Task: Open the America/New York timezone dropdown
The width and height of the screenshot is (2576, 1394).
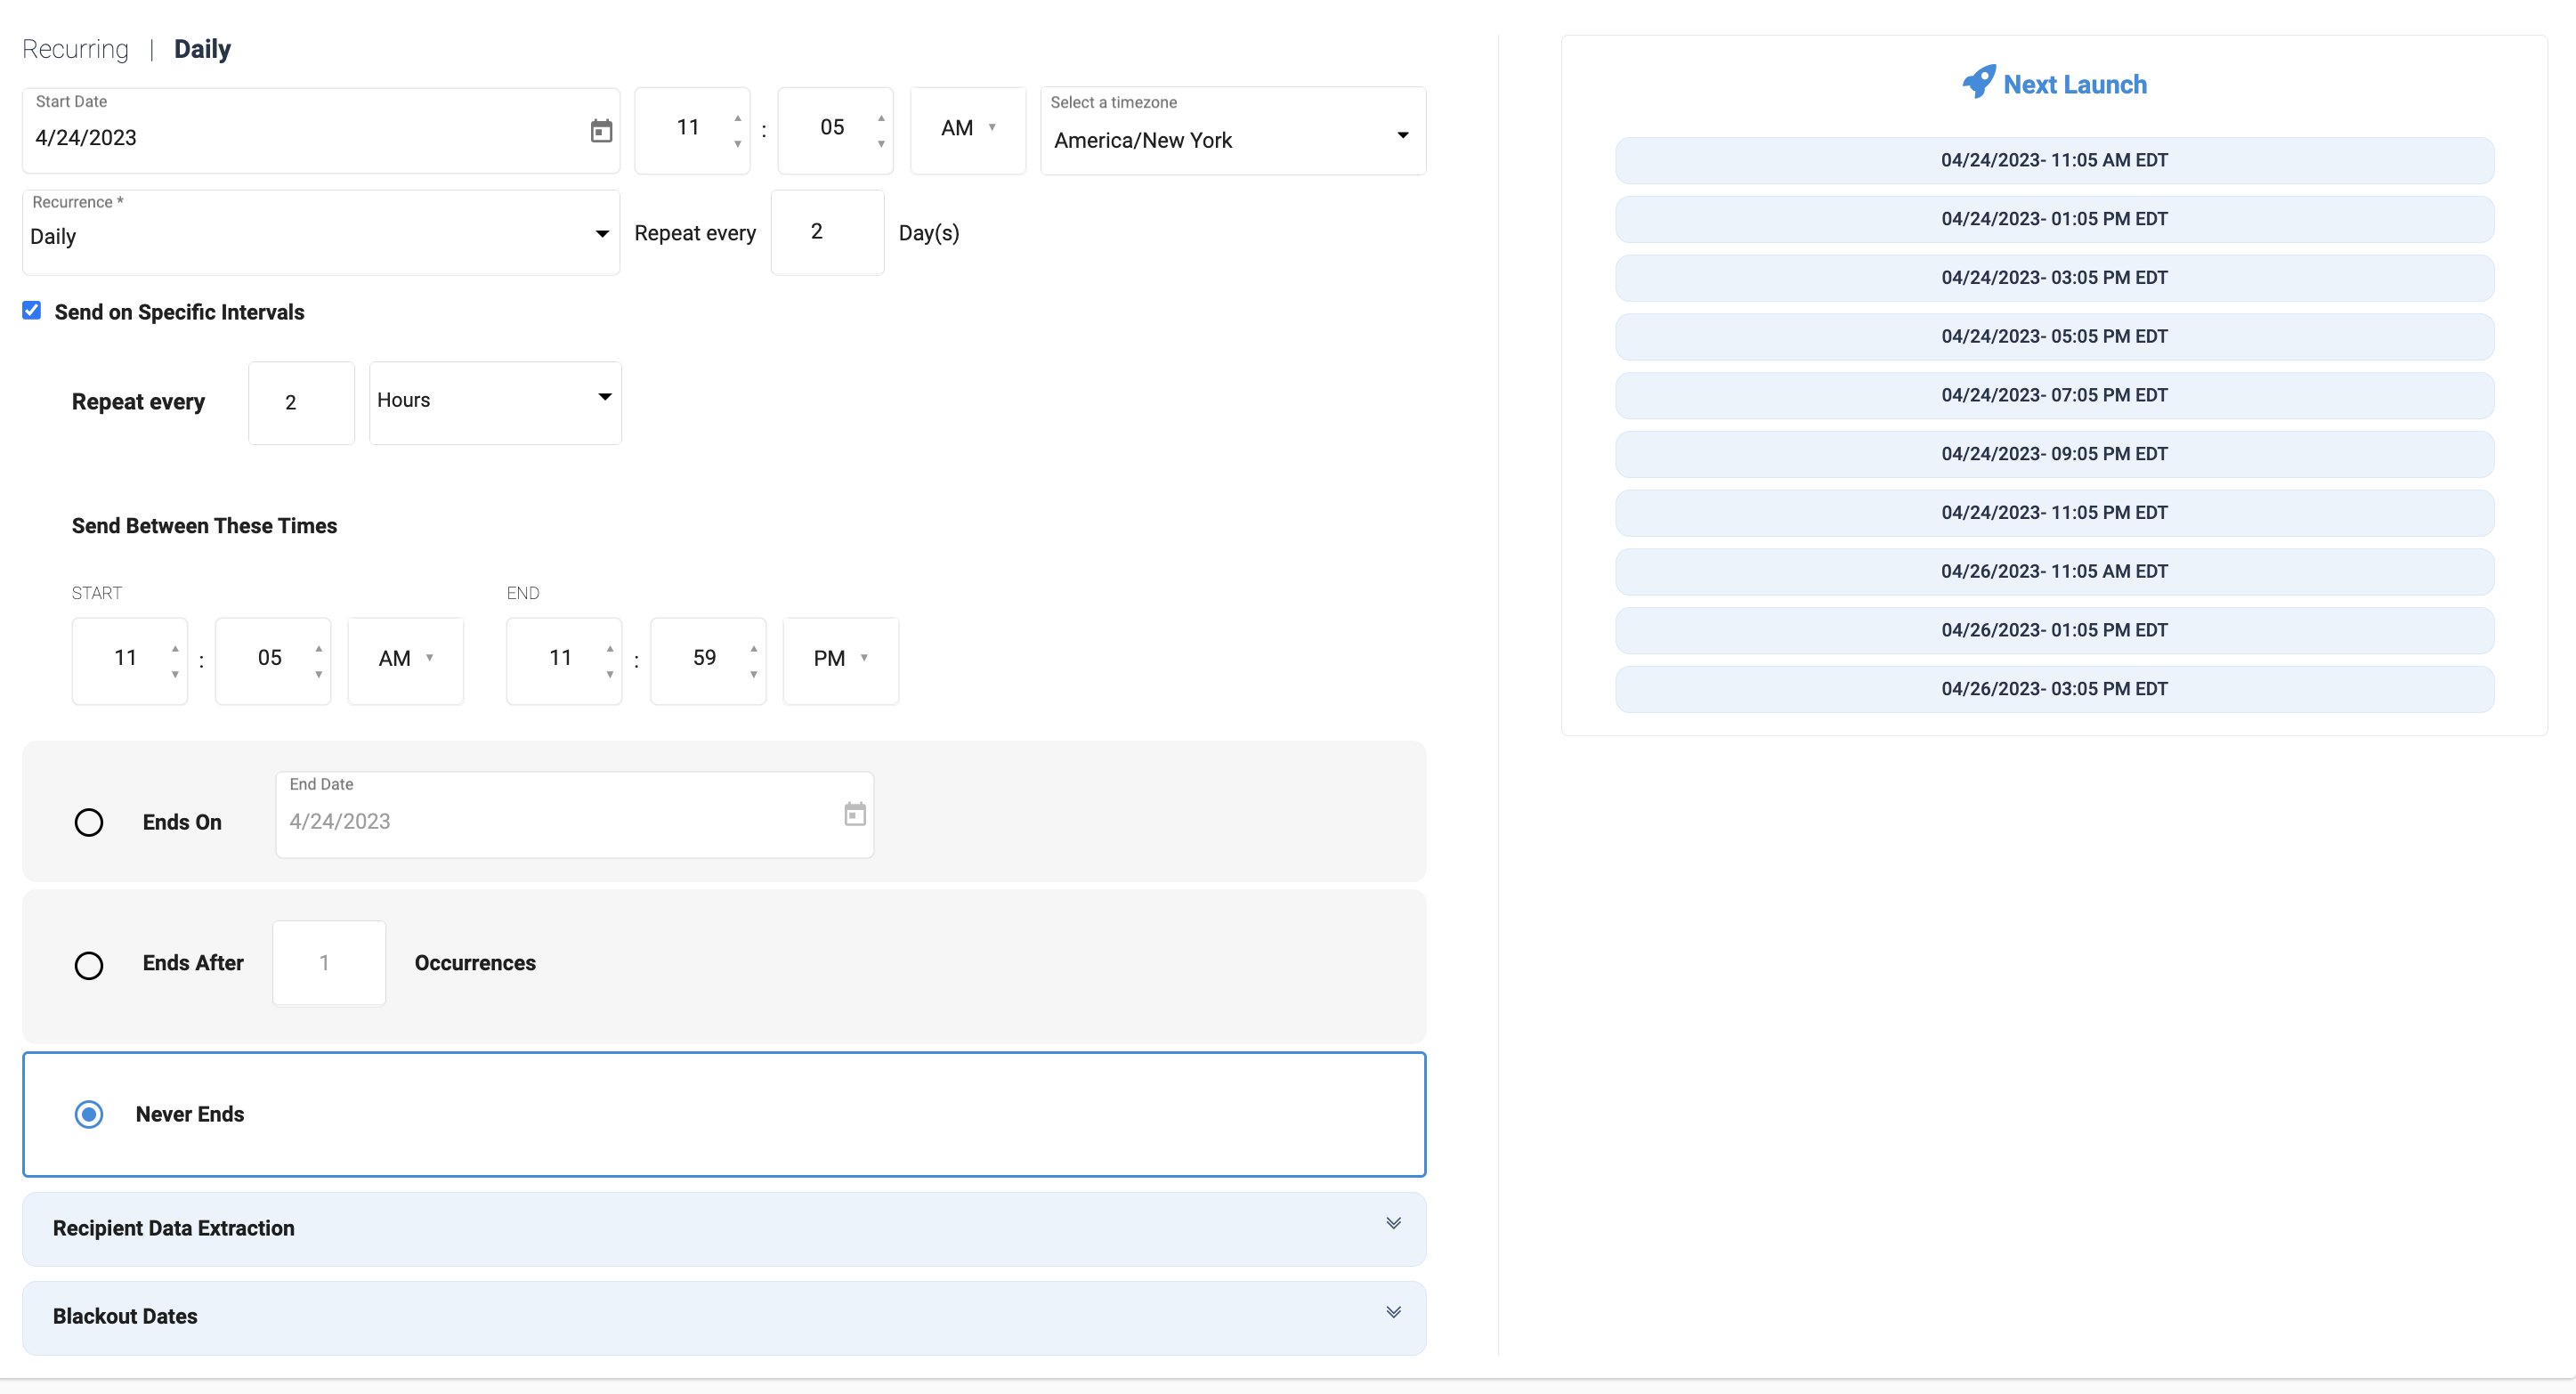Action: (x=1233, y=131)
